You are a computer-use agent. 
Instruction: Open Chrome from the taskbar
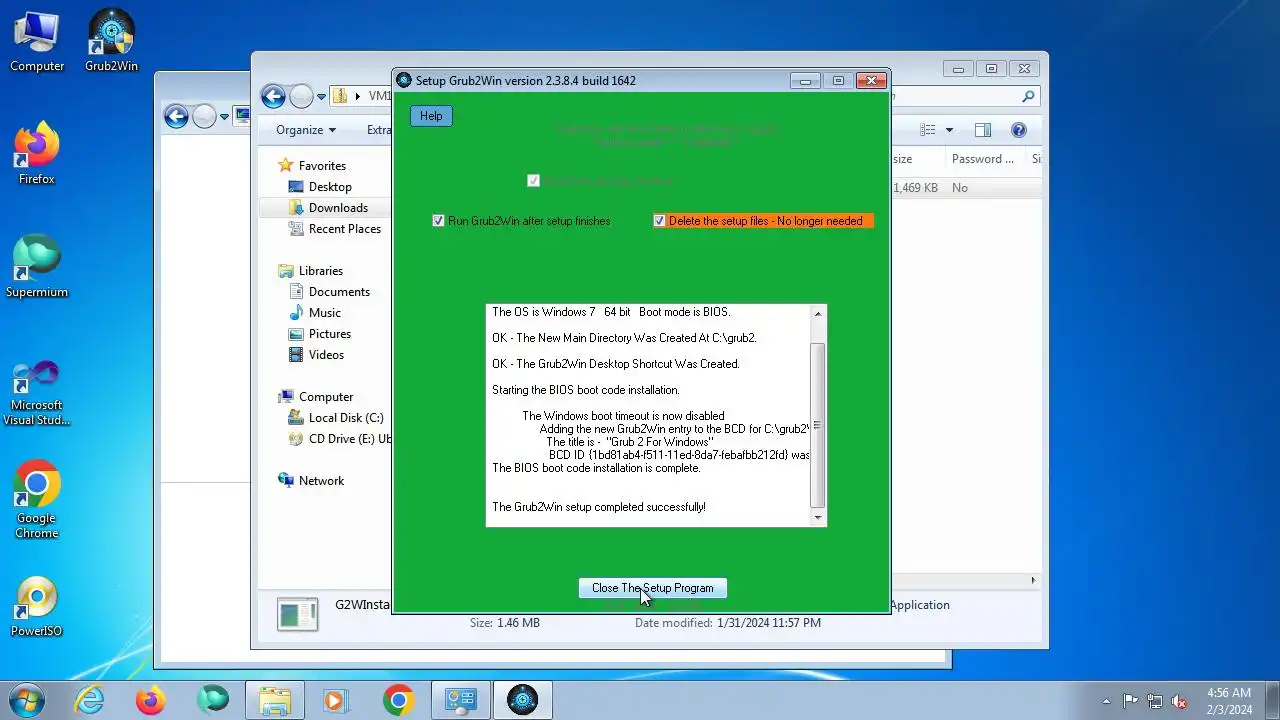[398, 700]
